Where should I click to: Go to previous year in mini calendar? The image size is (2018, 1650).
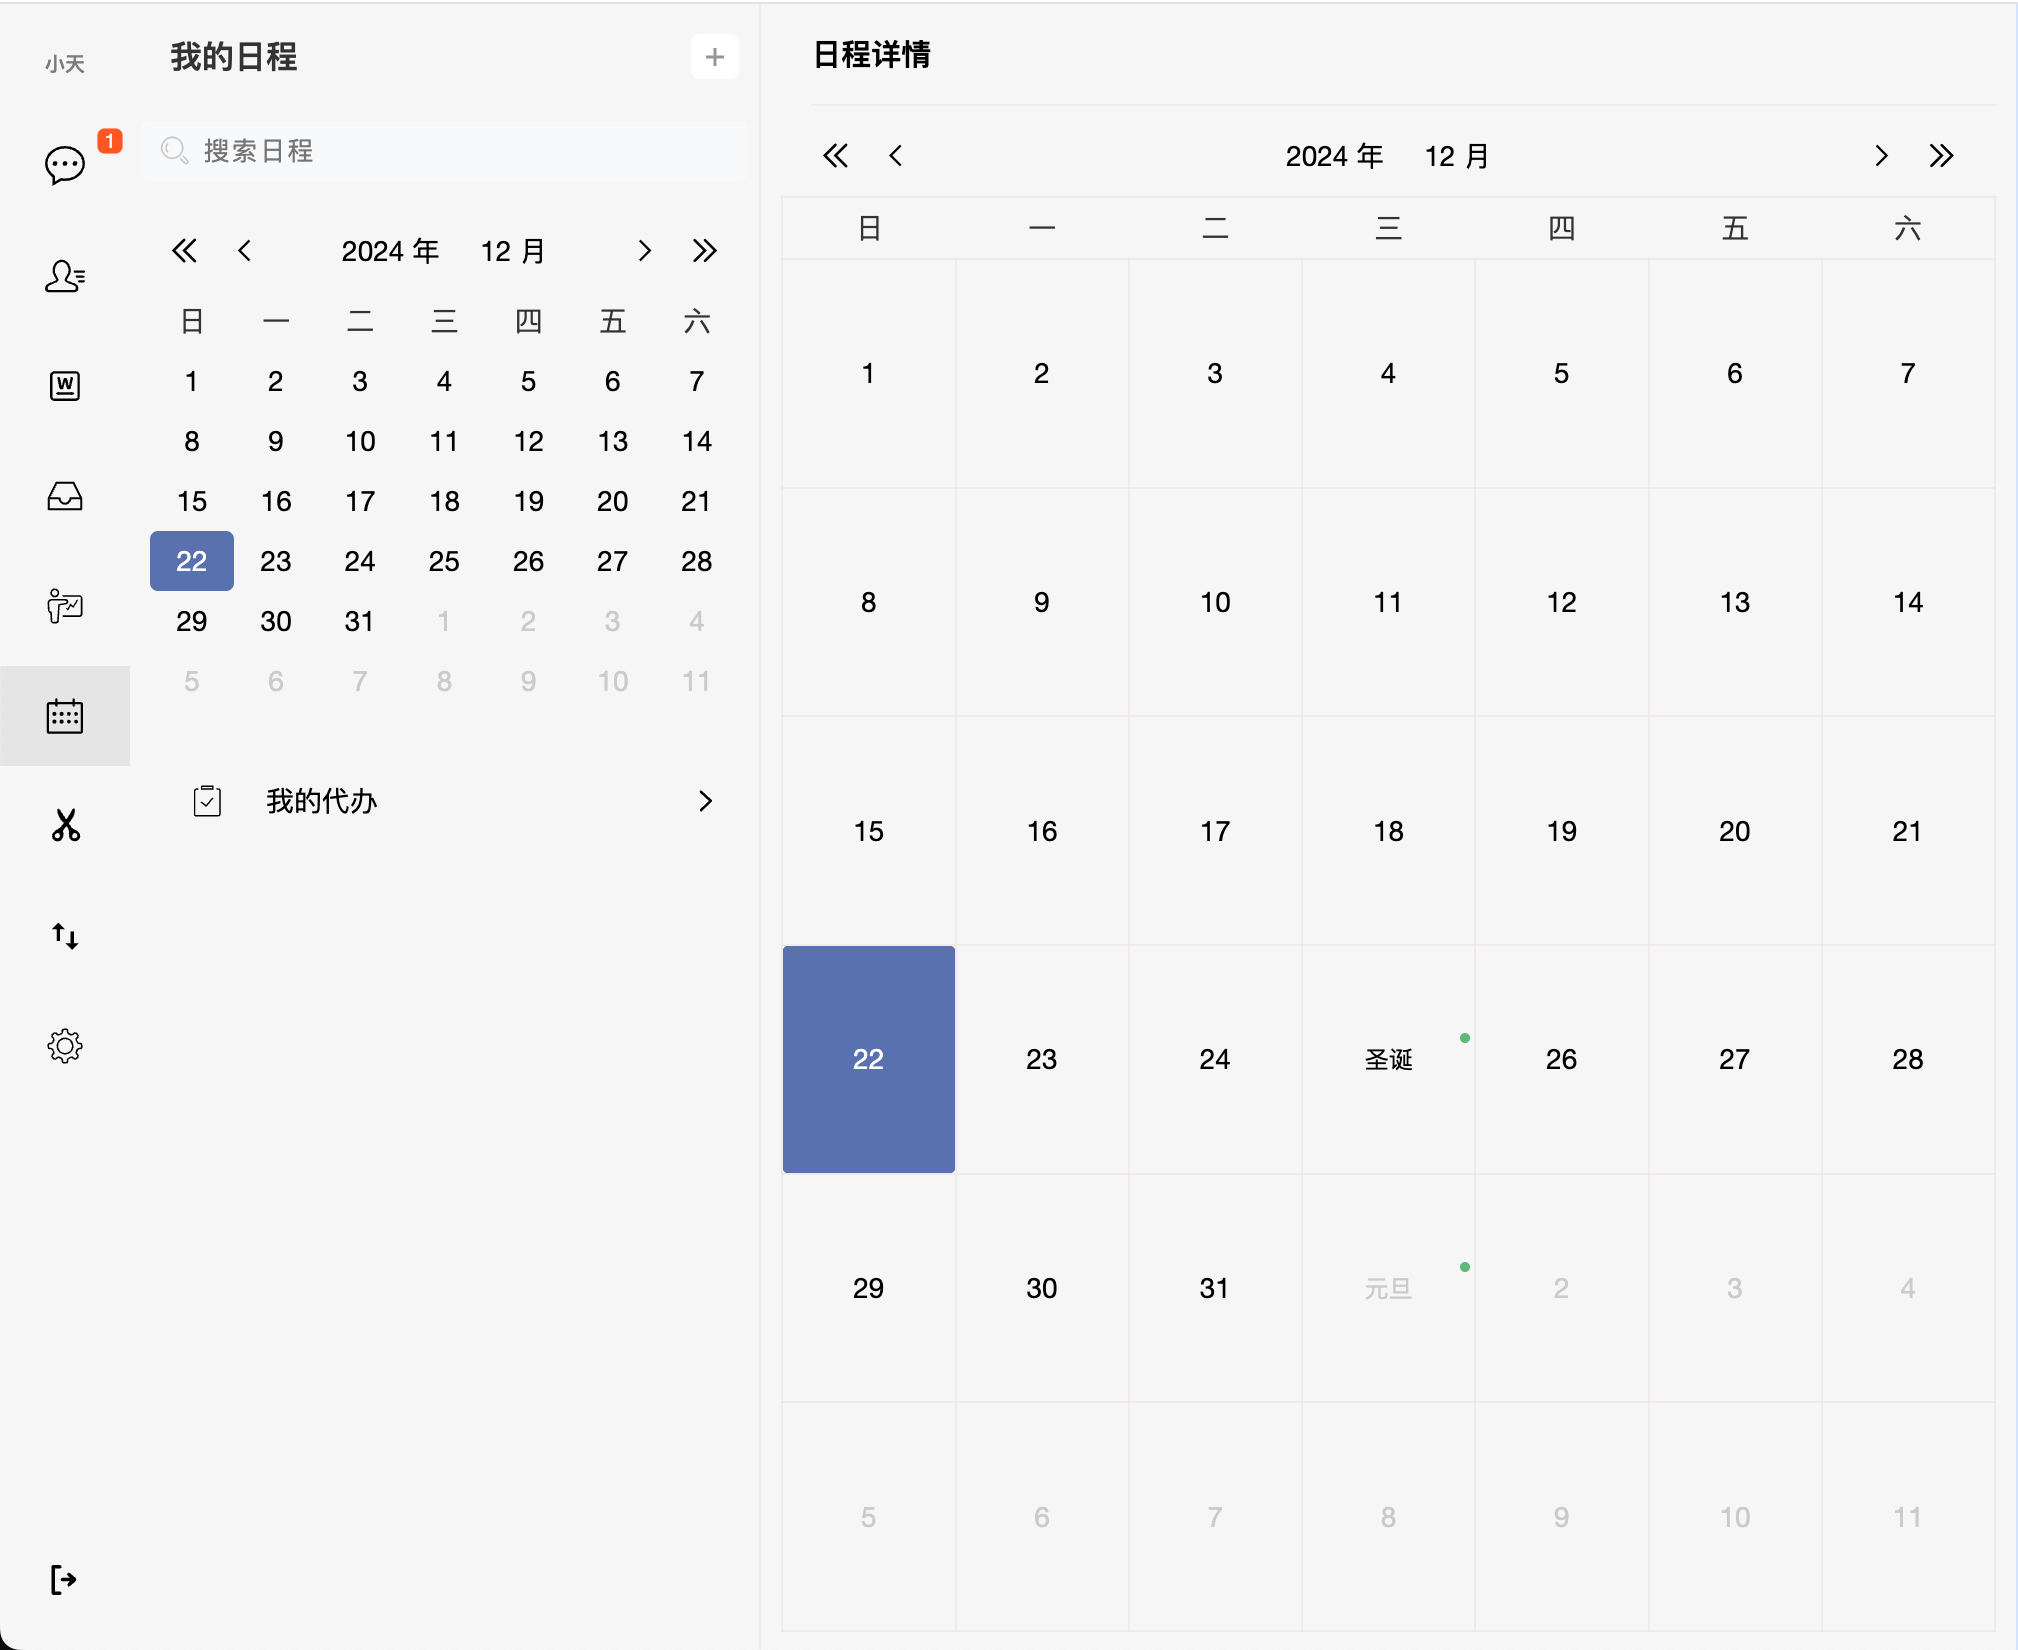[x=184, y=251]
